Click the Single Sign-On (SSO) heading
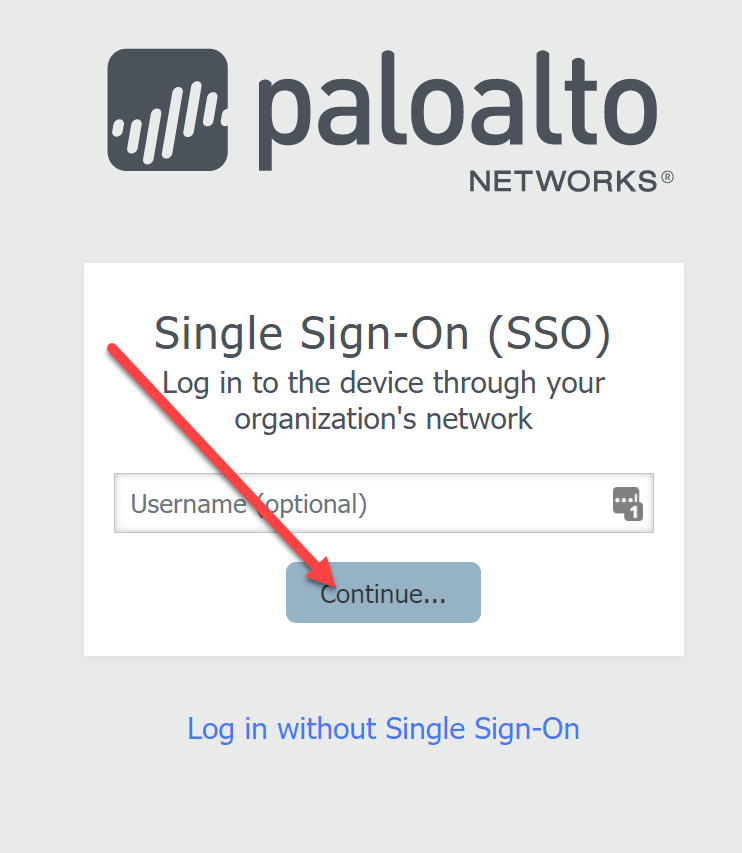Image resolution: width=742 pixels, height=853 pixels. [x=383, y=334]
